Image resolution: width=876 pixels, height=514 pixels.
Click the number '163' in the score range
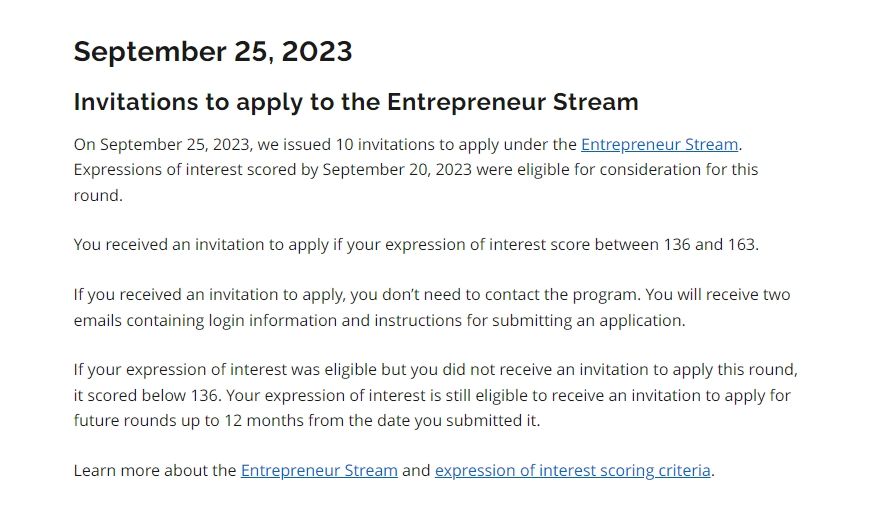741,245
